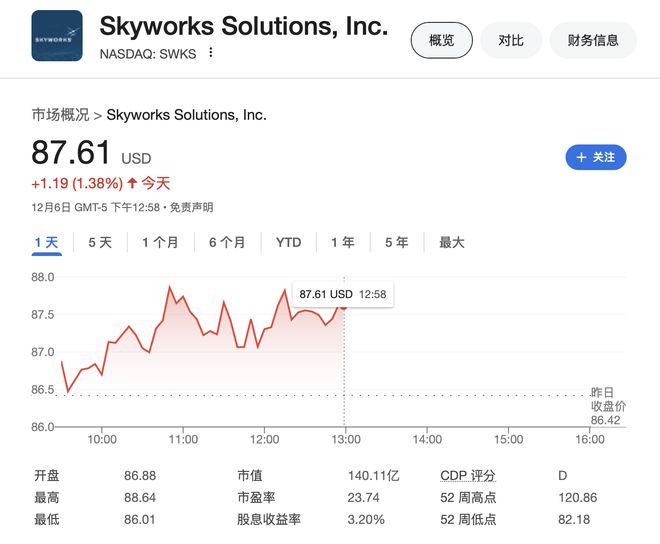
Task: Show the 5 年 chart range
Action: (396, 242)
